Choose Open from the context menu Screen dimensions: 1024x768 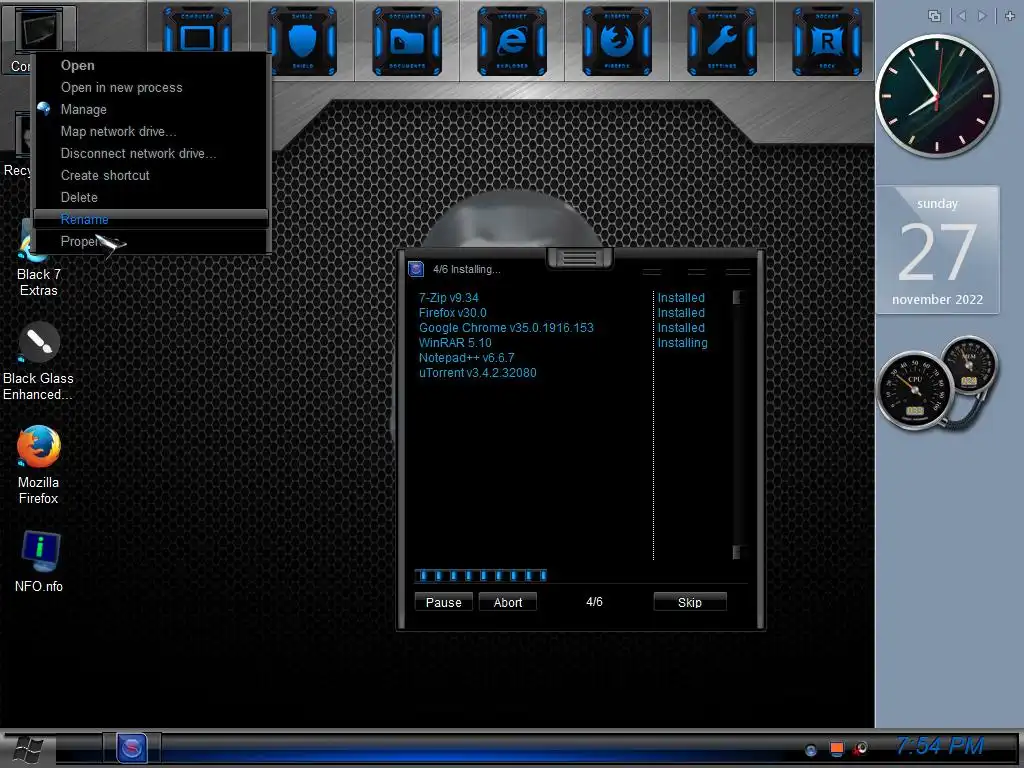tap(151, 65)
